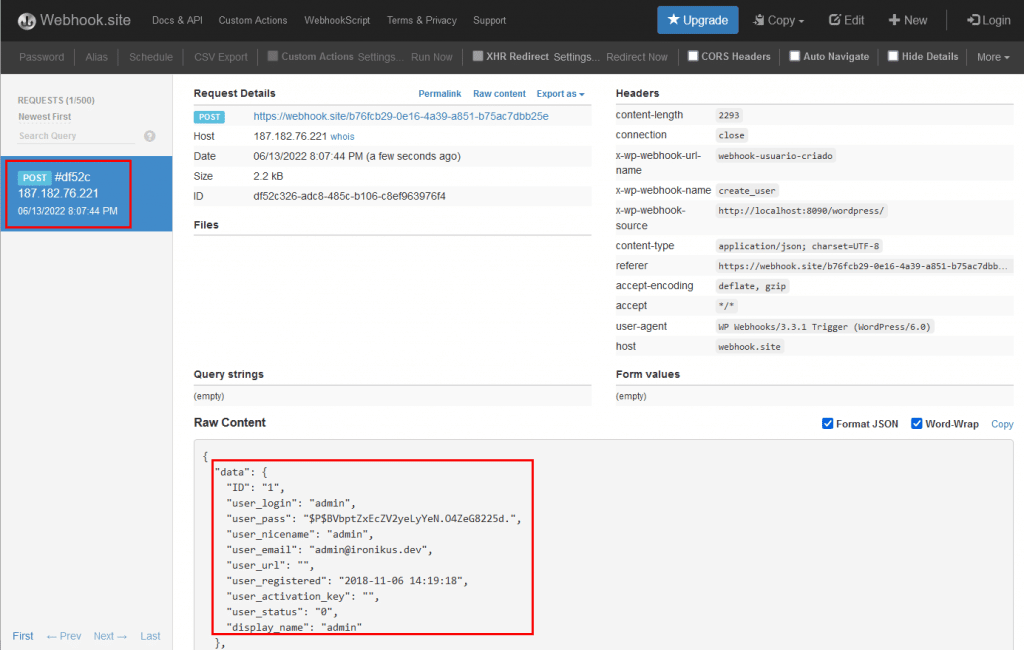Click the referer header value

pos(863,266)
